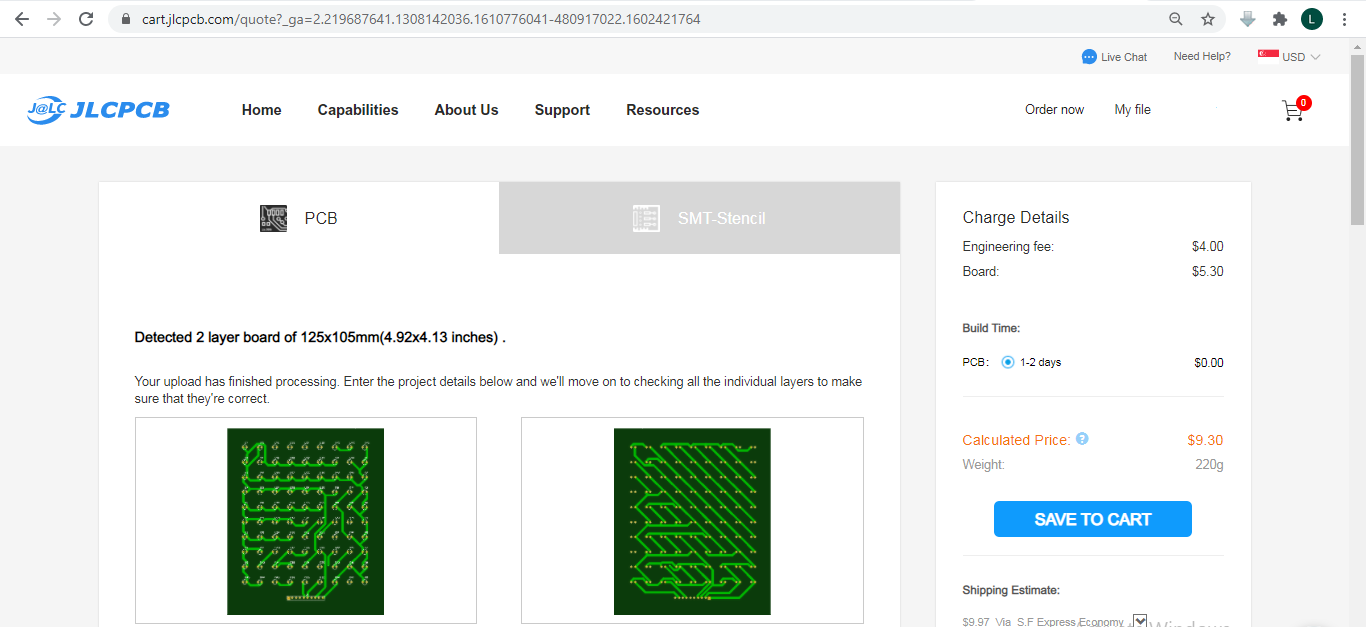
Task: Click the Live Chat bubble icon
Action: click(1089, 57)
